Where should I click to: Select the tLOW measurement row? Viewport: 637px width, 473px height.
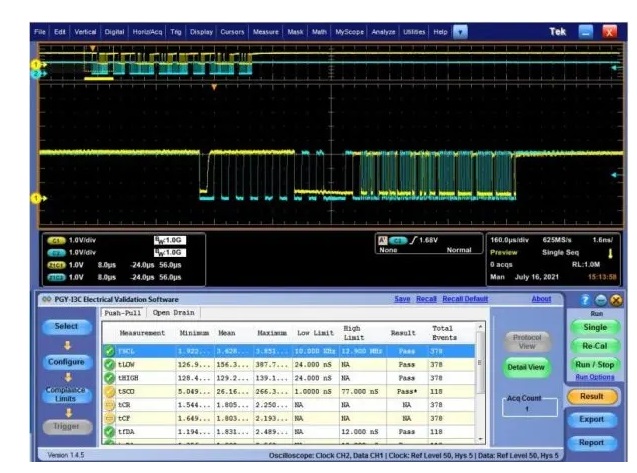click(x=288, y=365)
